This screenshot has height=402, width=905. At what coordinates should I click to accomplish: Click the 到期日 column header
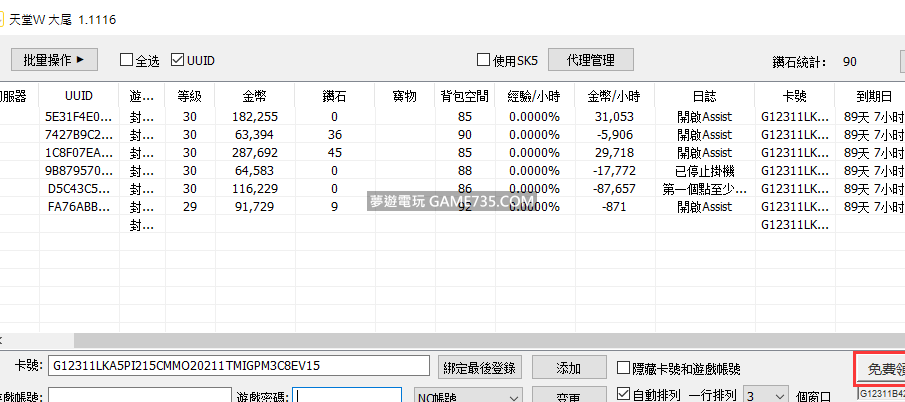coord(872,97)
